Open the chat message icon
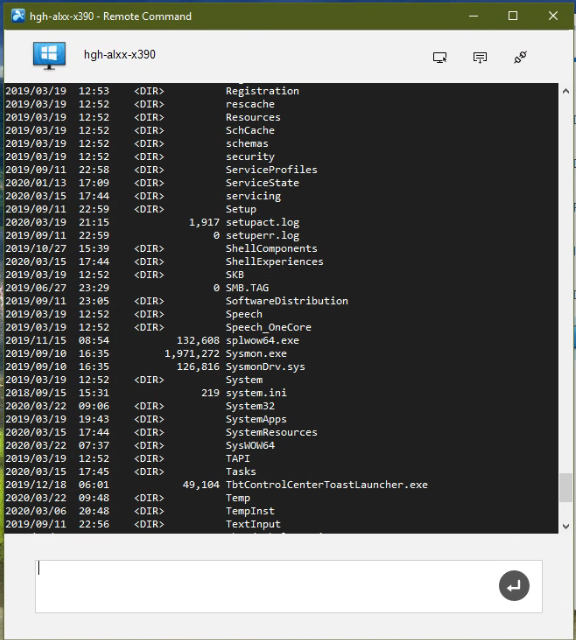This screenshot has height=640, width=576. (x=480, y=57)
